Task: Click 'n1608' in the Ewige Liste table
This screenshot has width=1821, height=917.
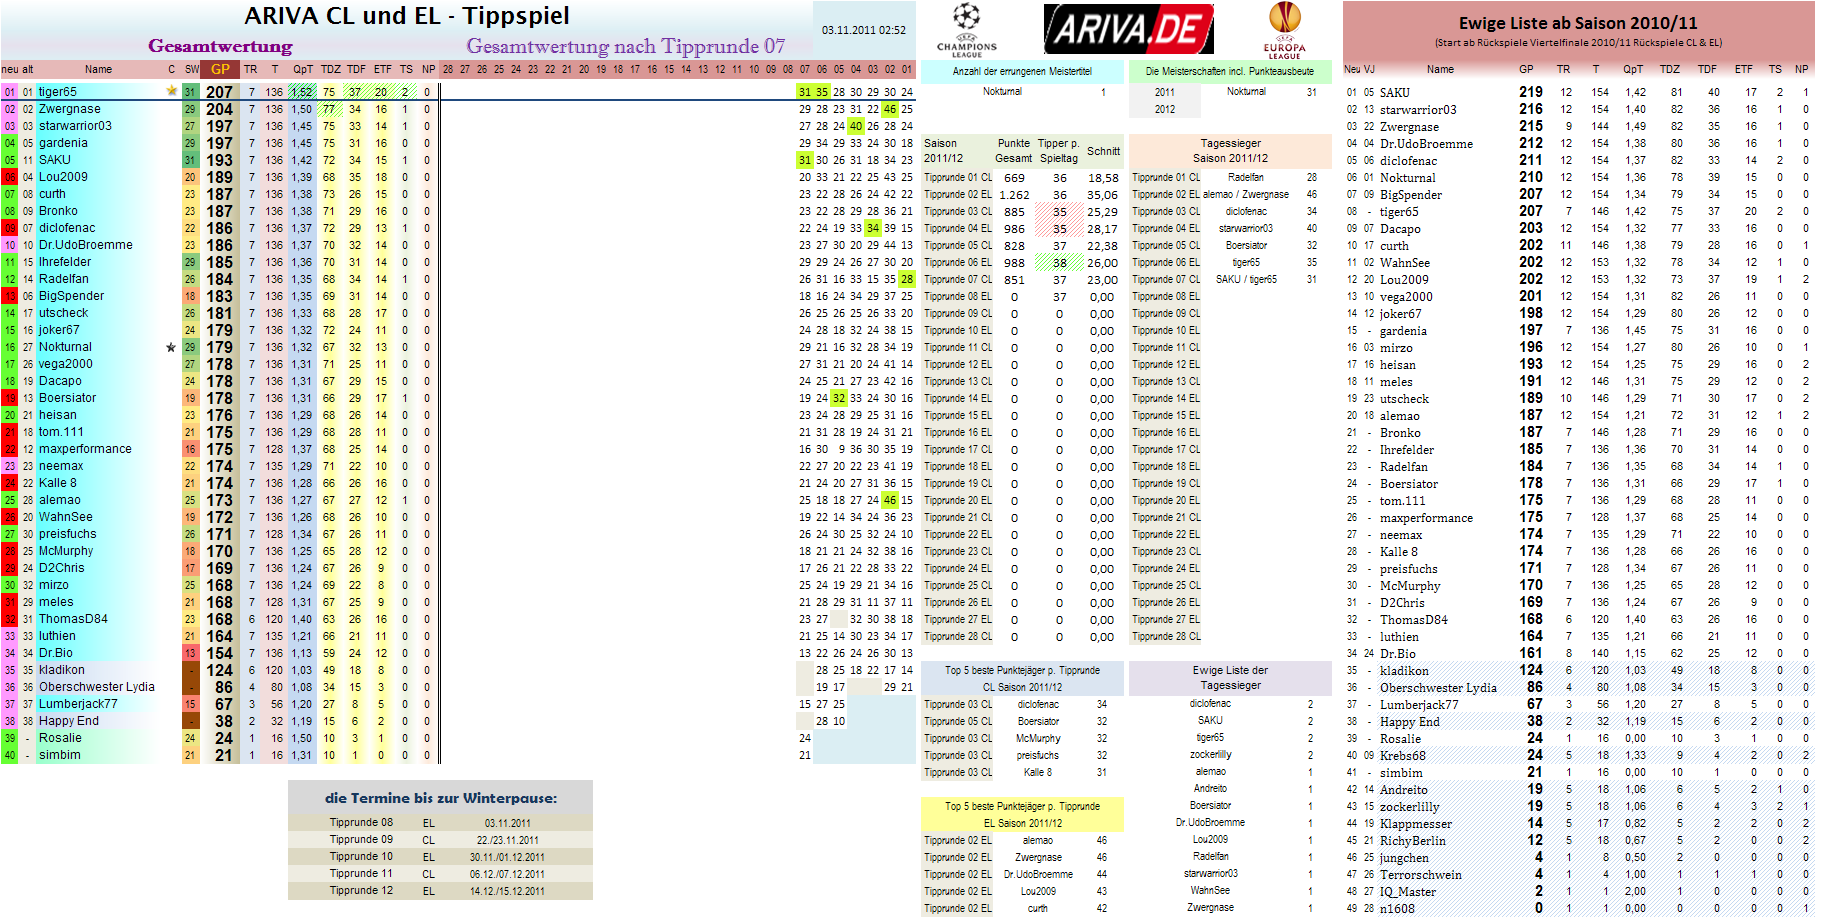Action: click(1397, 908)
